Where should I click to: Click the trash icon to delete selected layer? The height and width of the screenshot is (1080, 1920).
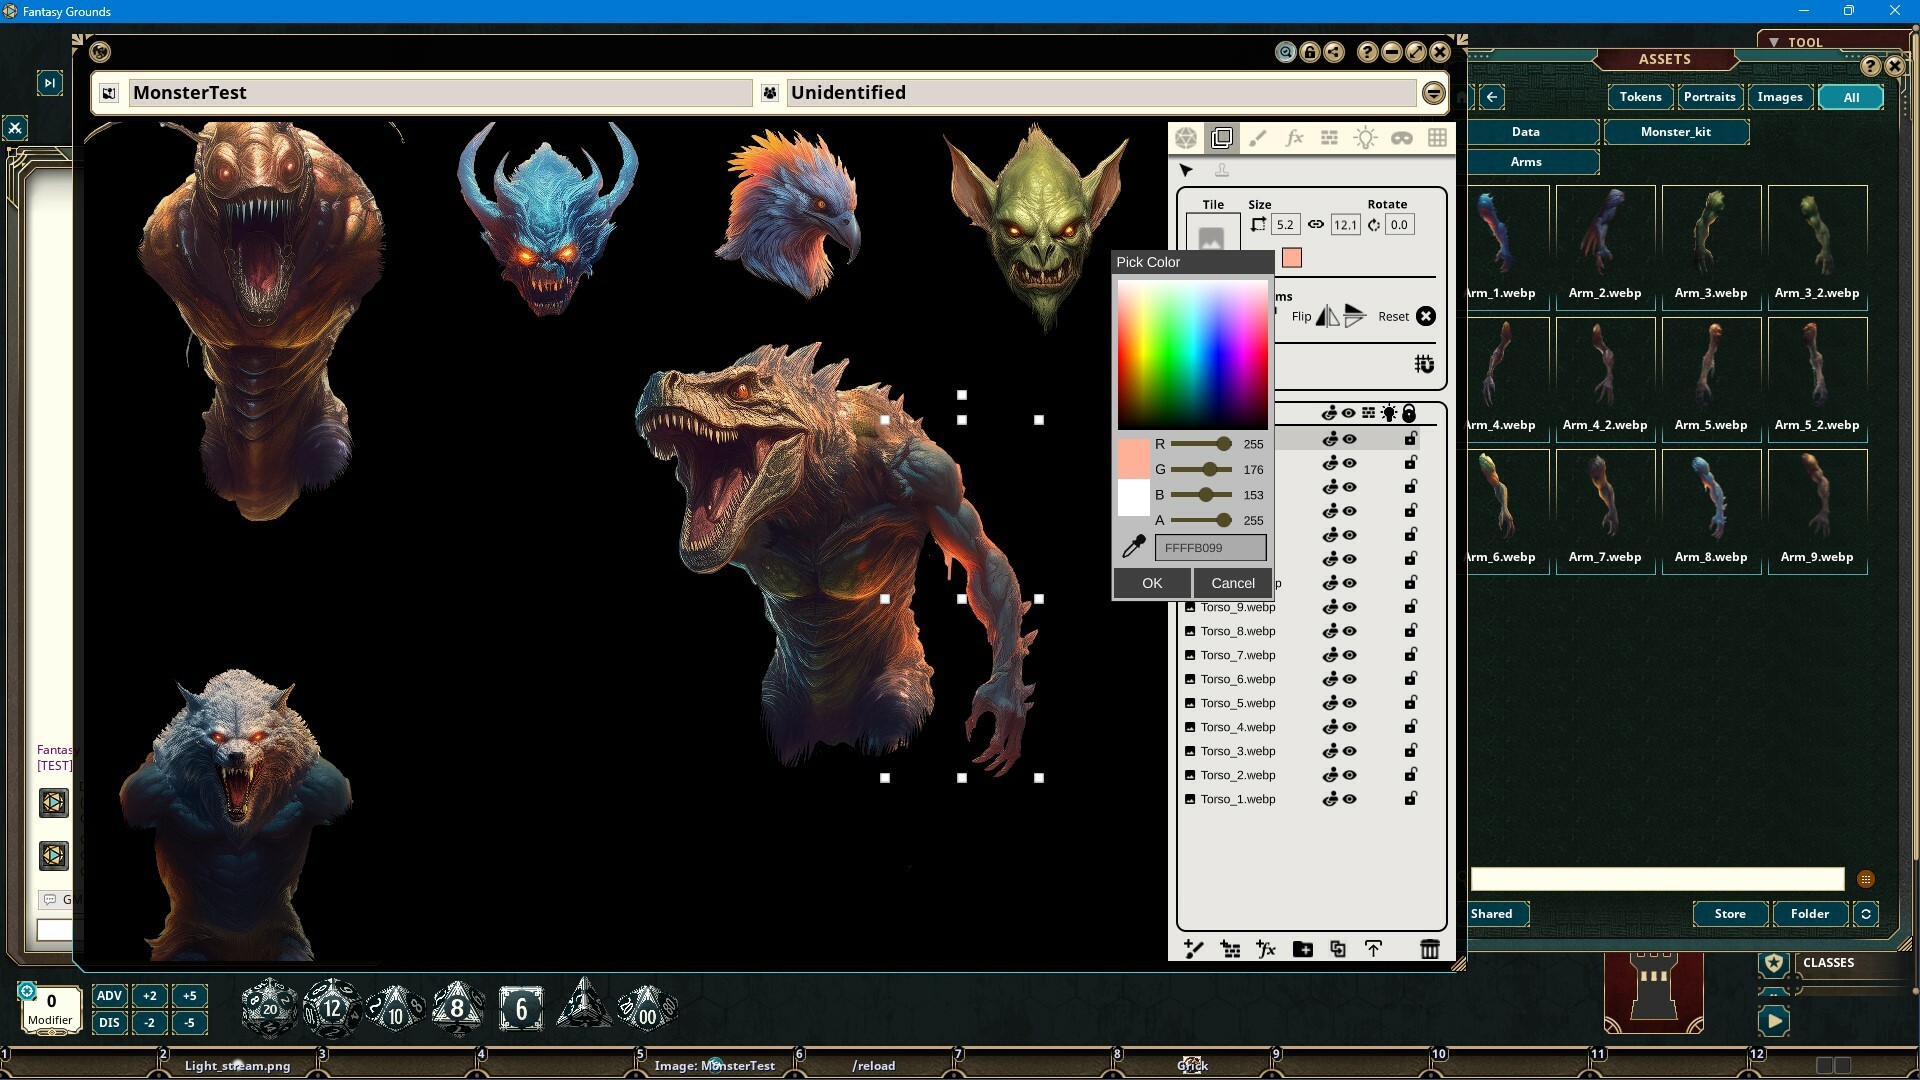(1428, 949)
